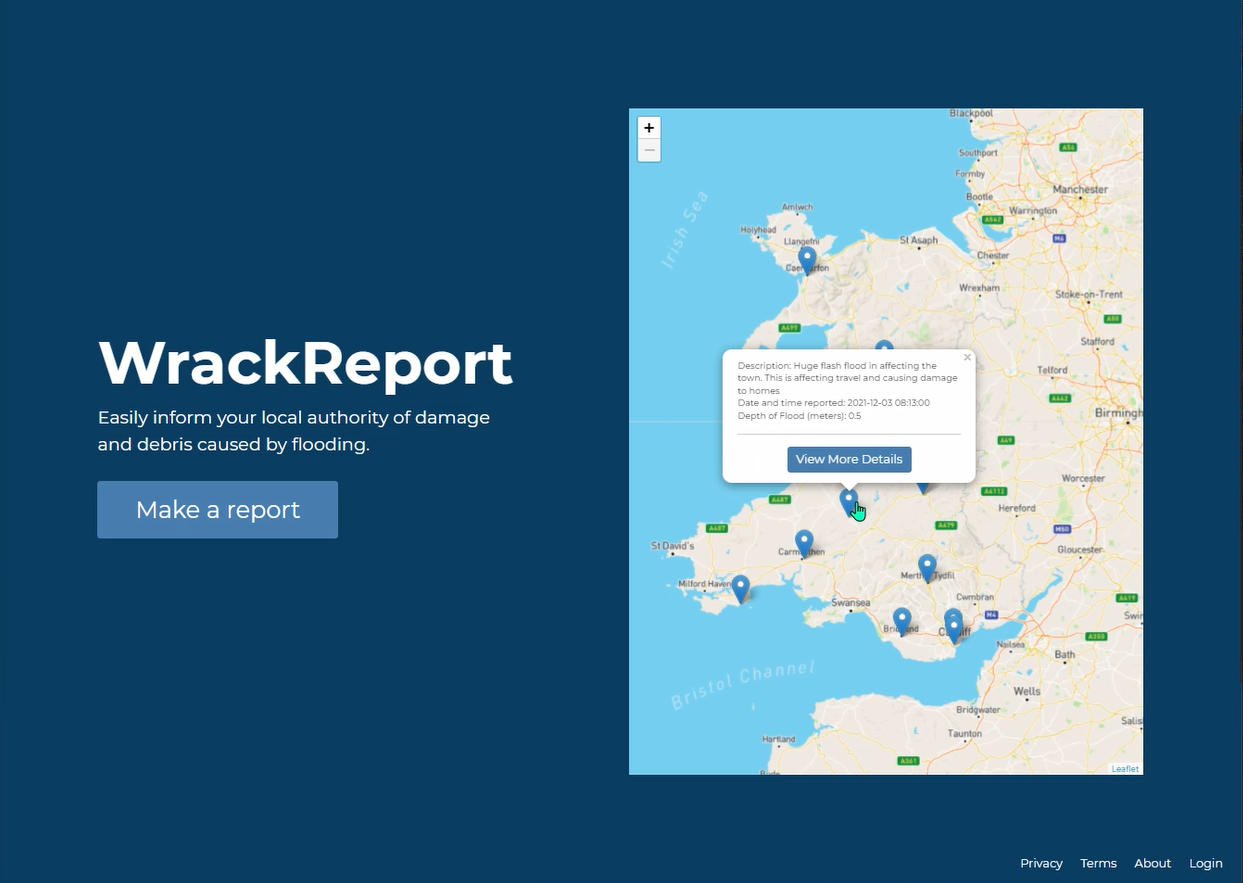Viewport: 1243px width, 883px height.
Task: Zoom in on the flood map
Action: coord(649,128)
